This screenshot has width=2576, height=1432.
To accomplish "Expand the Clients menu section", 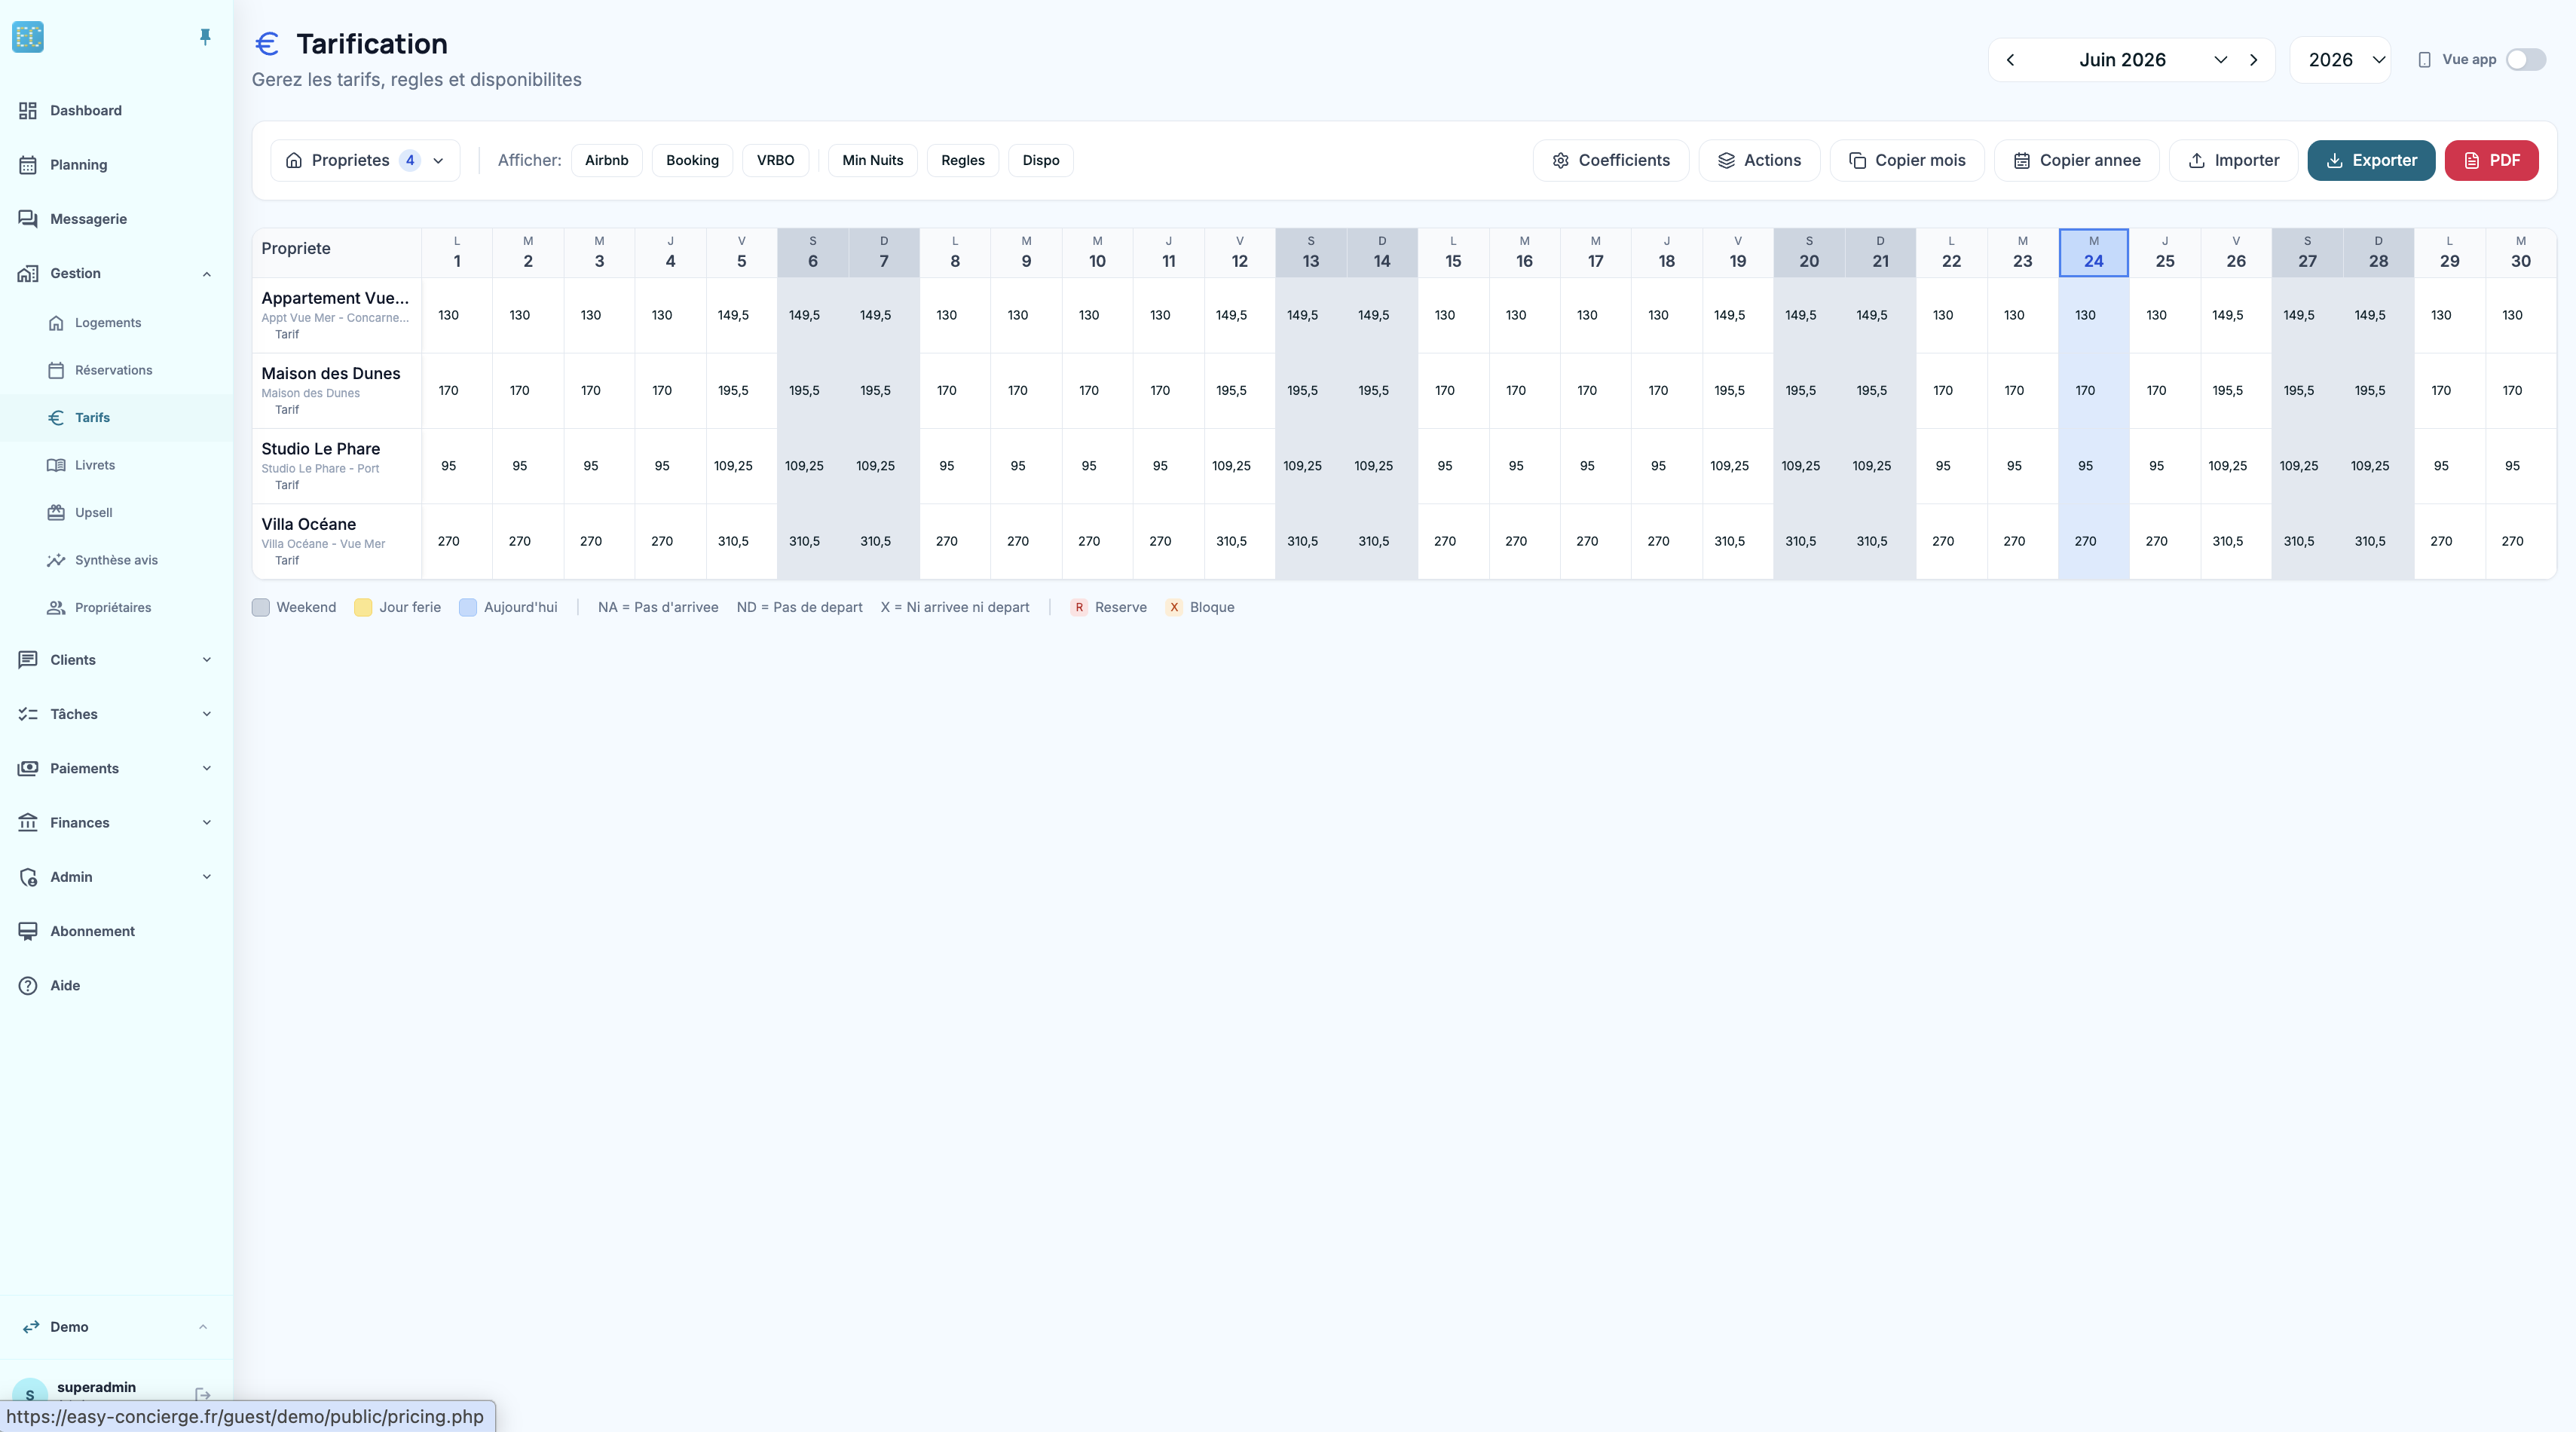I will pos(207,660).
